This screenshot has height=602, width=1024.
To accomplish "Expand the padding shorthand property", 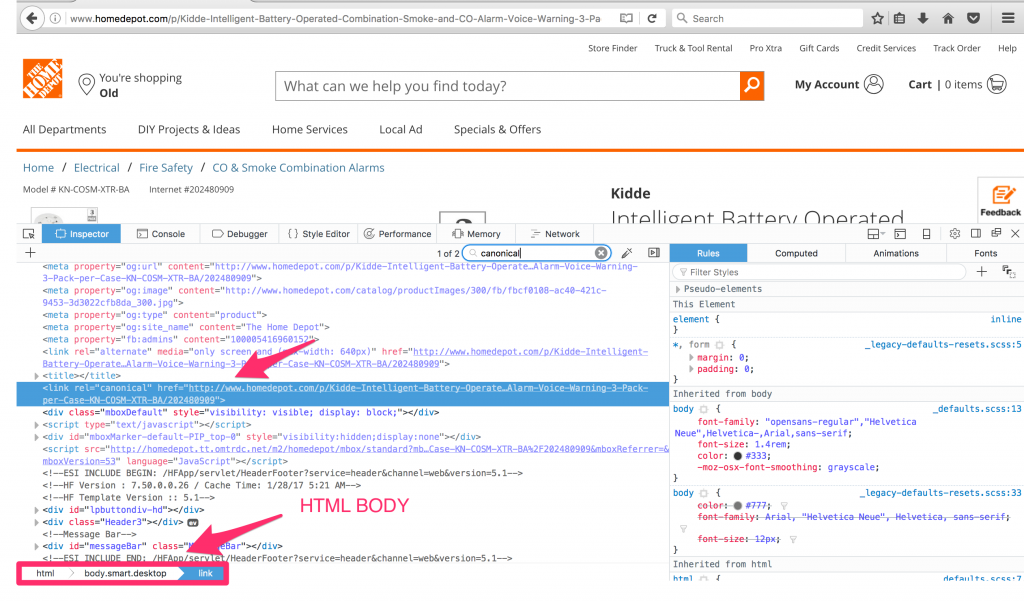I will point(691,369).
